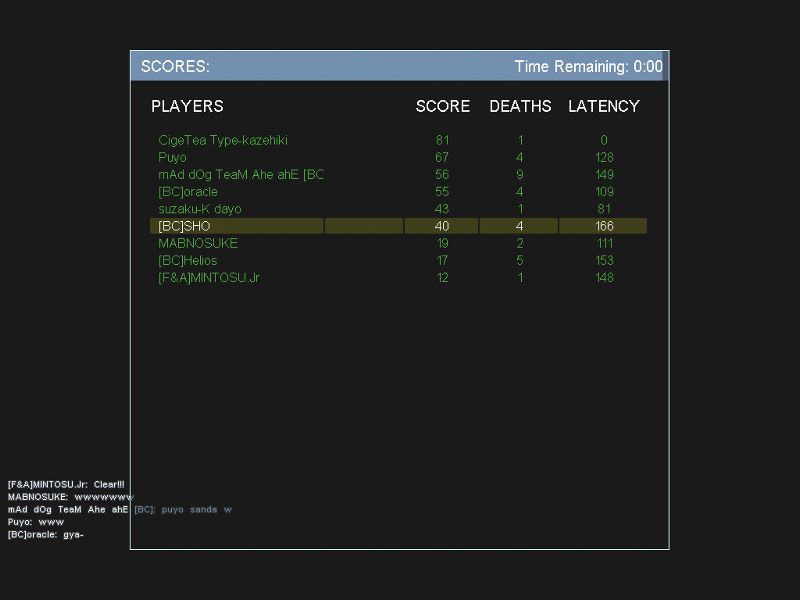
Task: Click the highlighted latency 166 for [BC]SHO
Action: coord(604,226)
